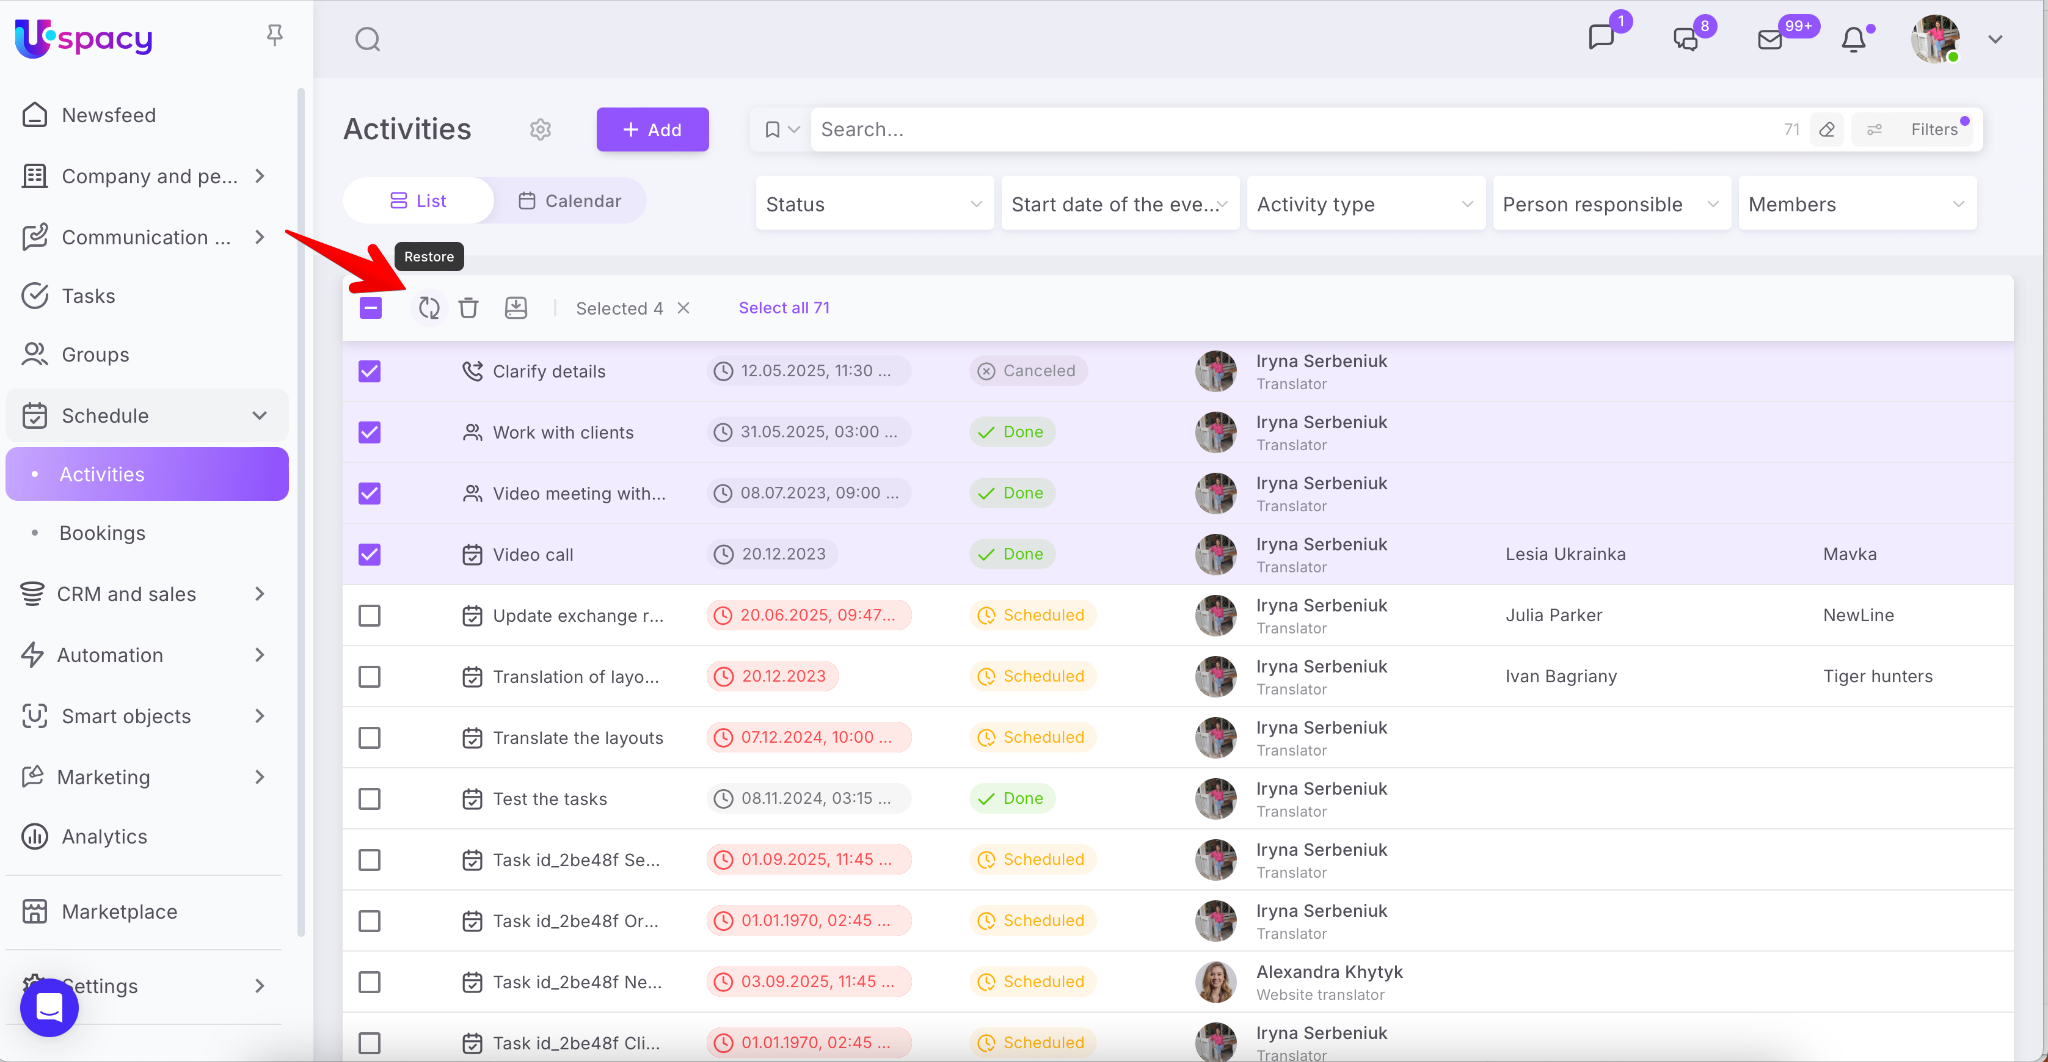Open the Status filter dropdown
This screenshot has width=2048, height=1062.
pyautogui.click(x=874, y=204)
